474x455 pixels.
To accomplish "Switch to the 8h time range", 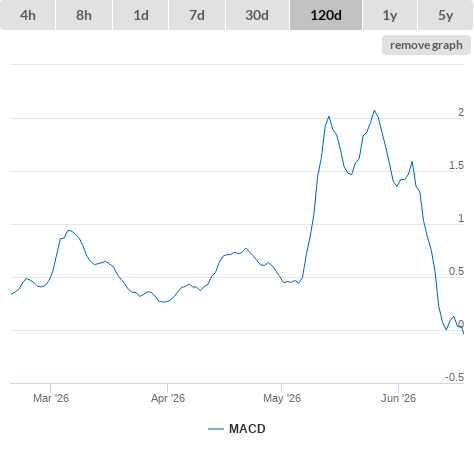I will 84,15.
